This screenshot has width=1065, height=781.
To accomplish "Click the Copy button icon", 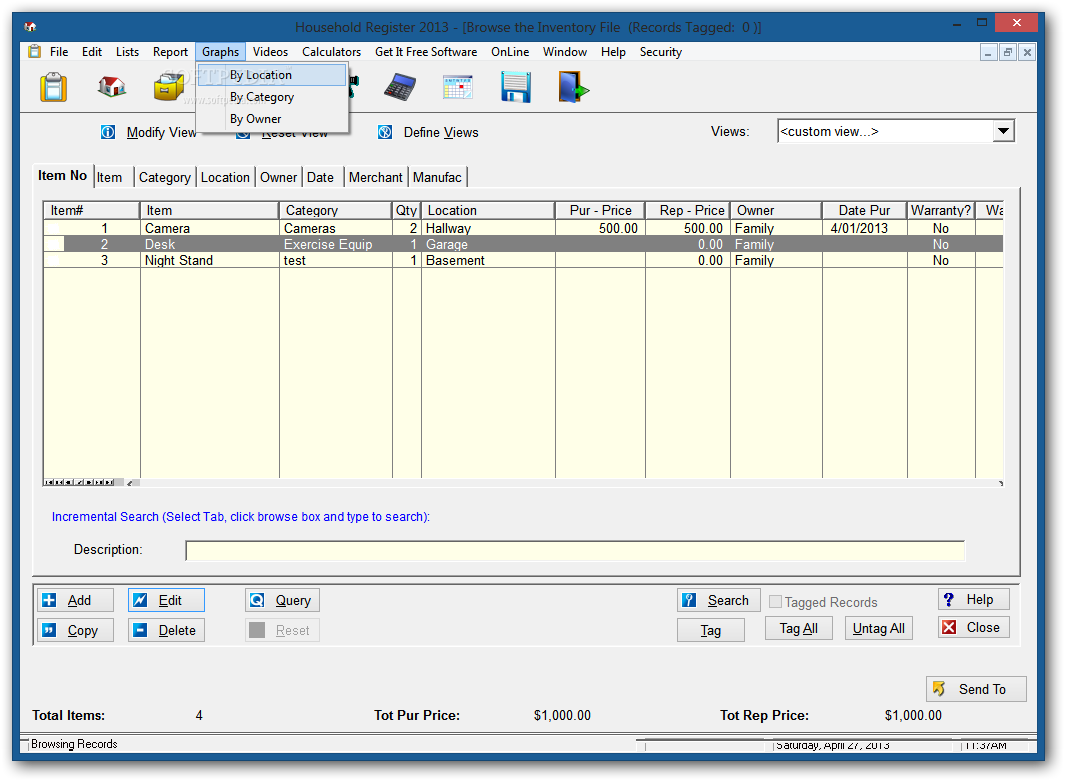I will coord(50,630).
